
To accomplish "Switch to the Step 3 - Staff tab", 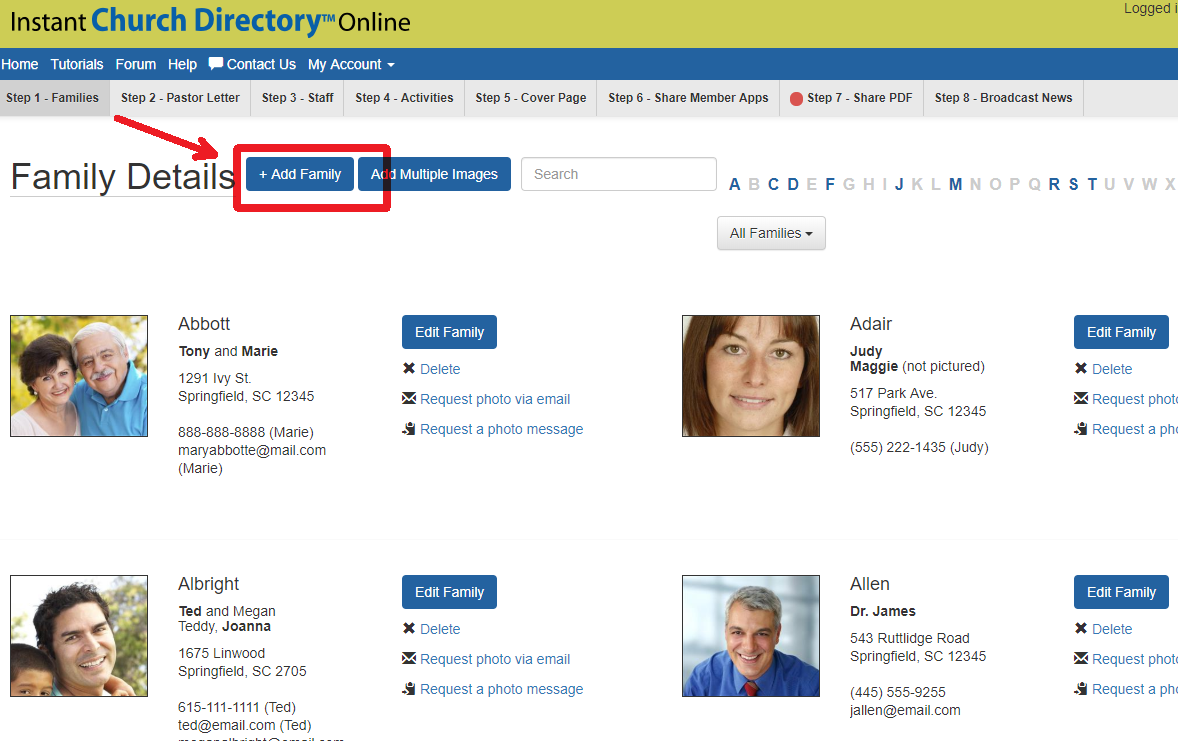I will [296, 98].
